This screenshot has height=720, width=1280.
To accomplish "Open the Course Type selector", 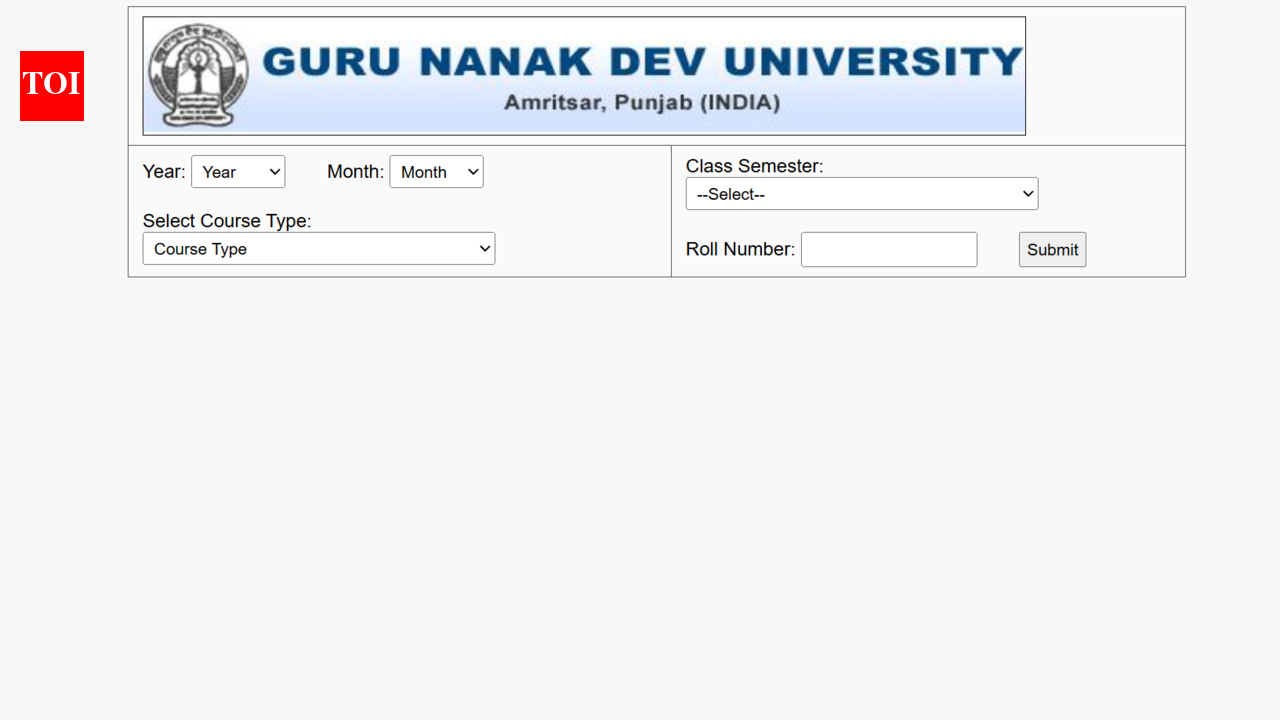I will pos(318,248).
